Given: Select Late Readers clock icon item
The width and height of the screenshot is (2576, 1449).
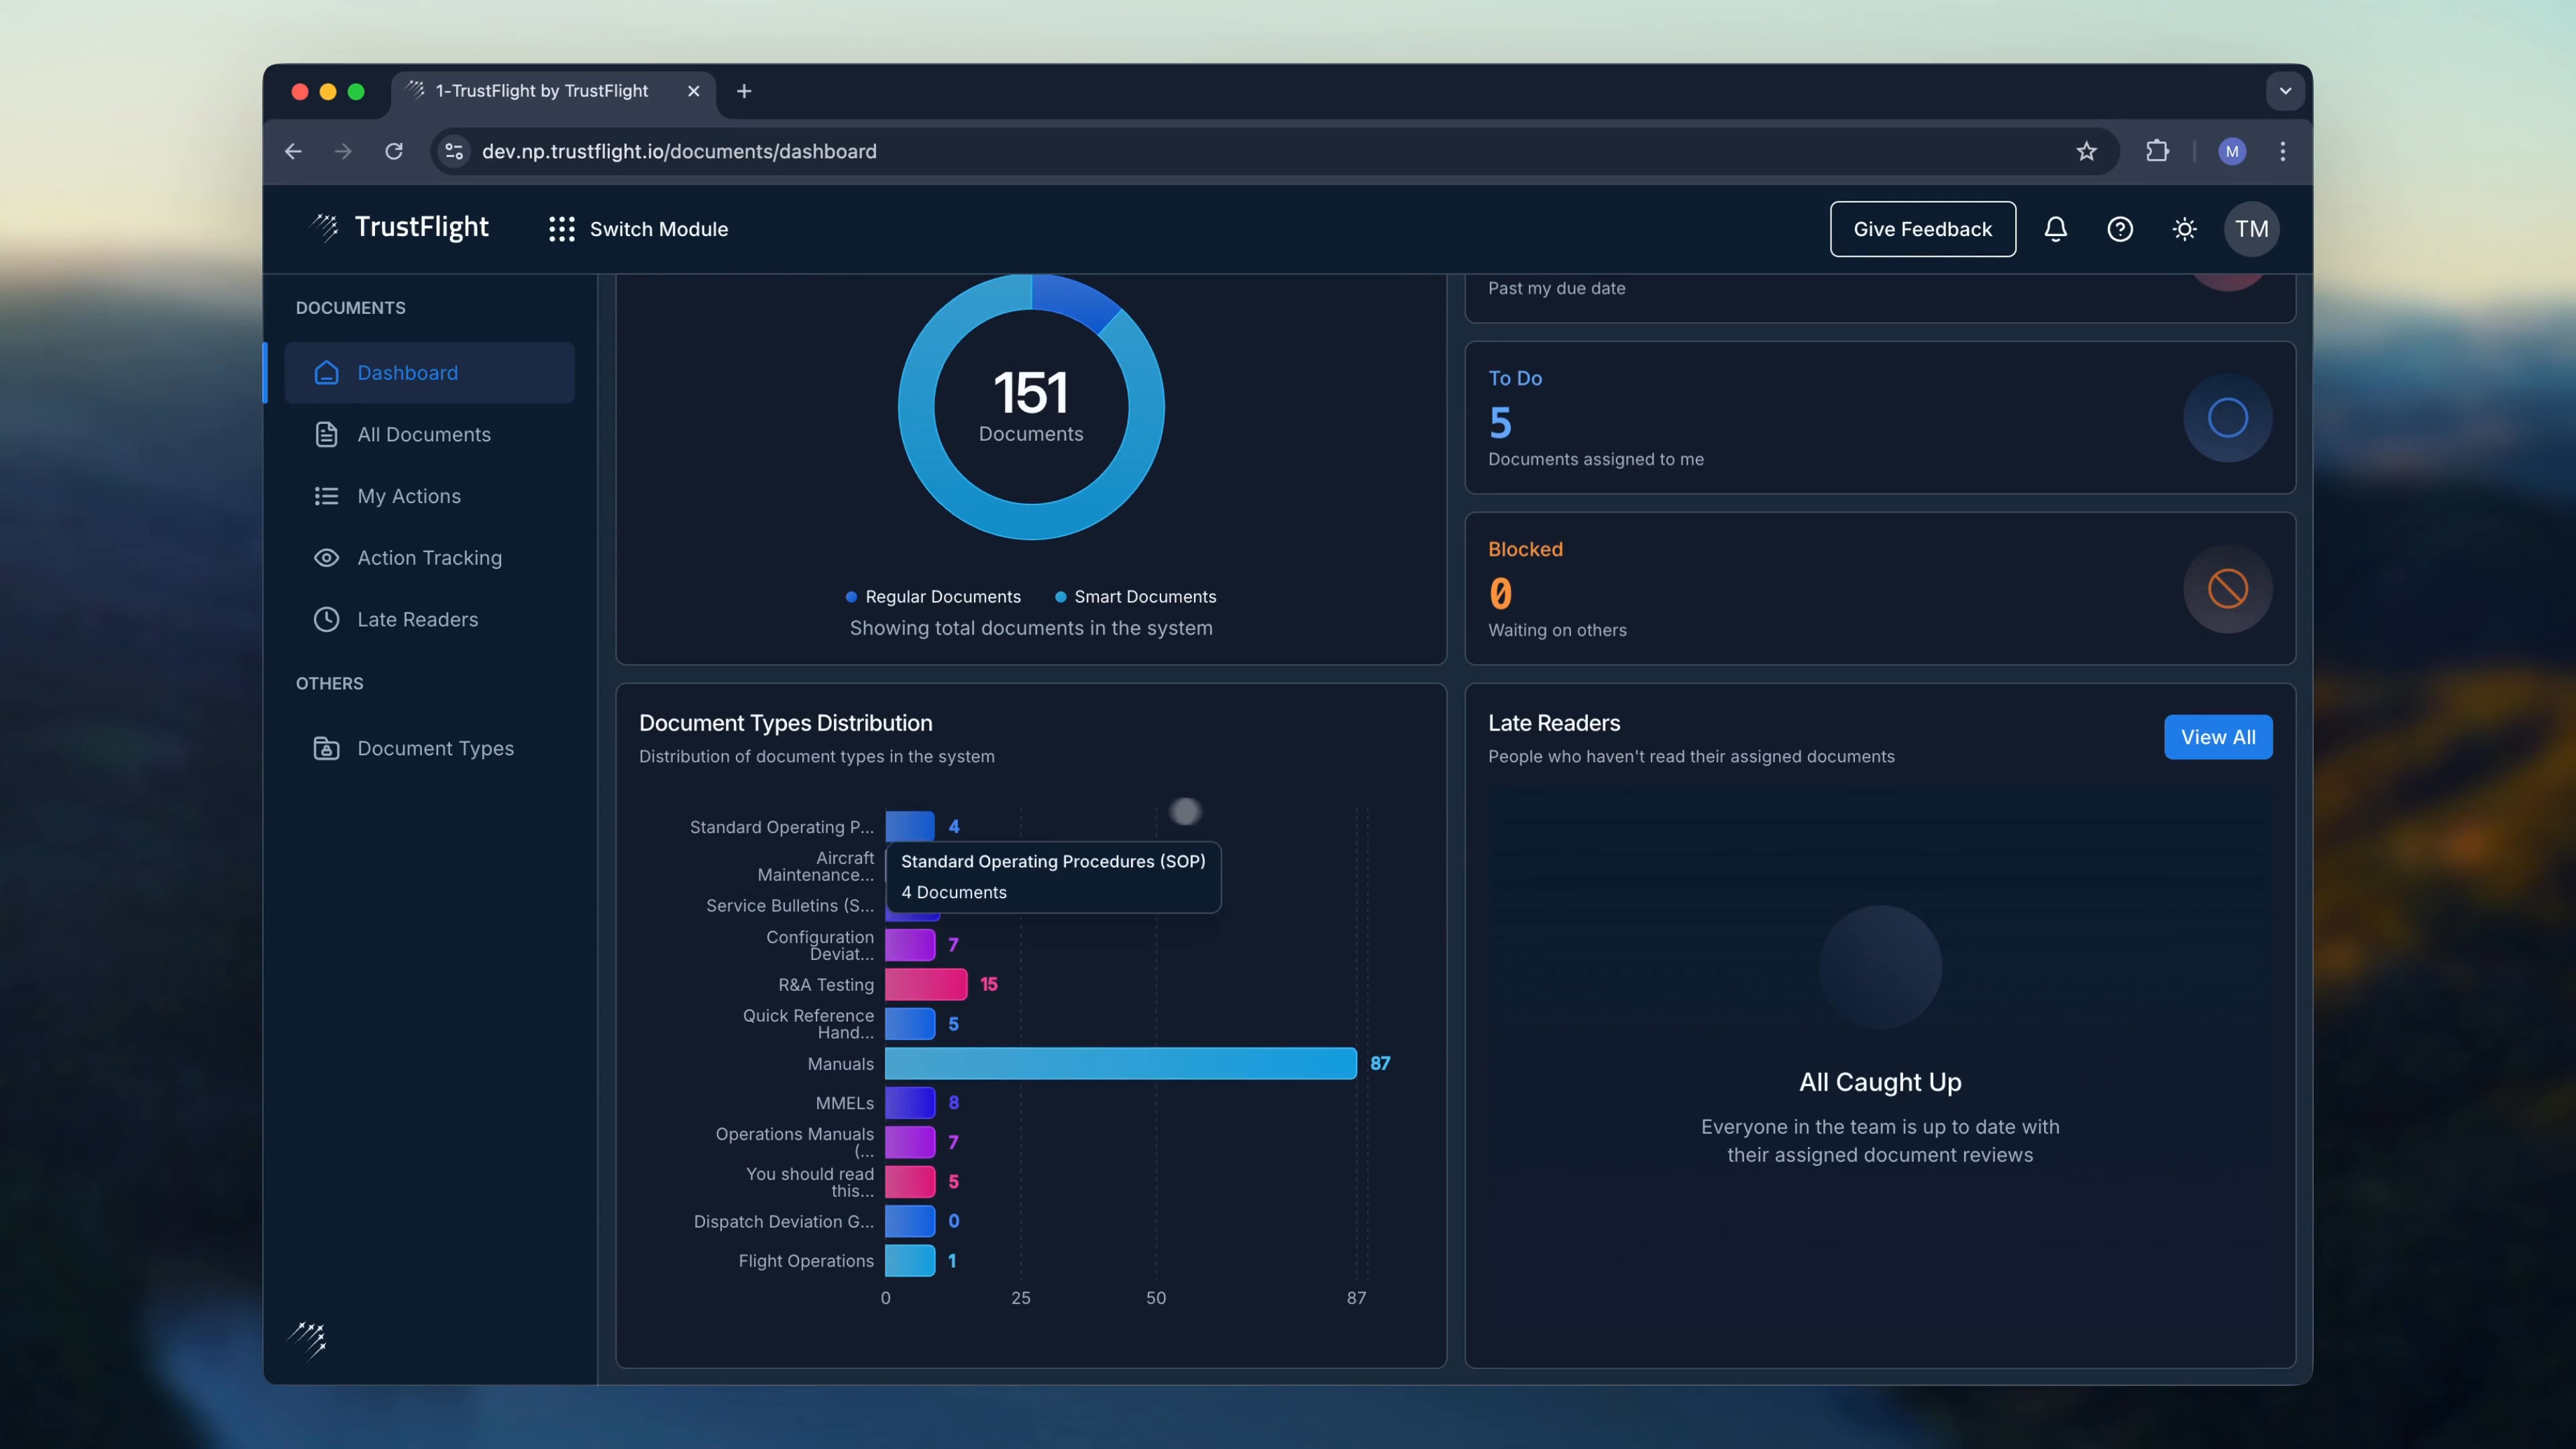Looking at the screenshot, I should [x=417, y=619].
